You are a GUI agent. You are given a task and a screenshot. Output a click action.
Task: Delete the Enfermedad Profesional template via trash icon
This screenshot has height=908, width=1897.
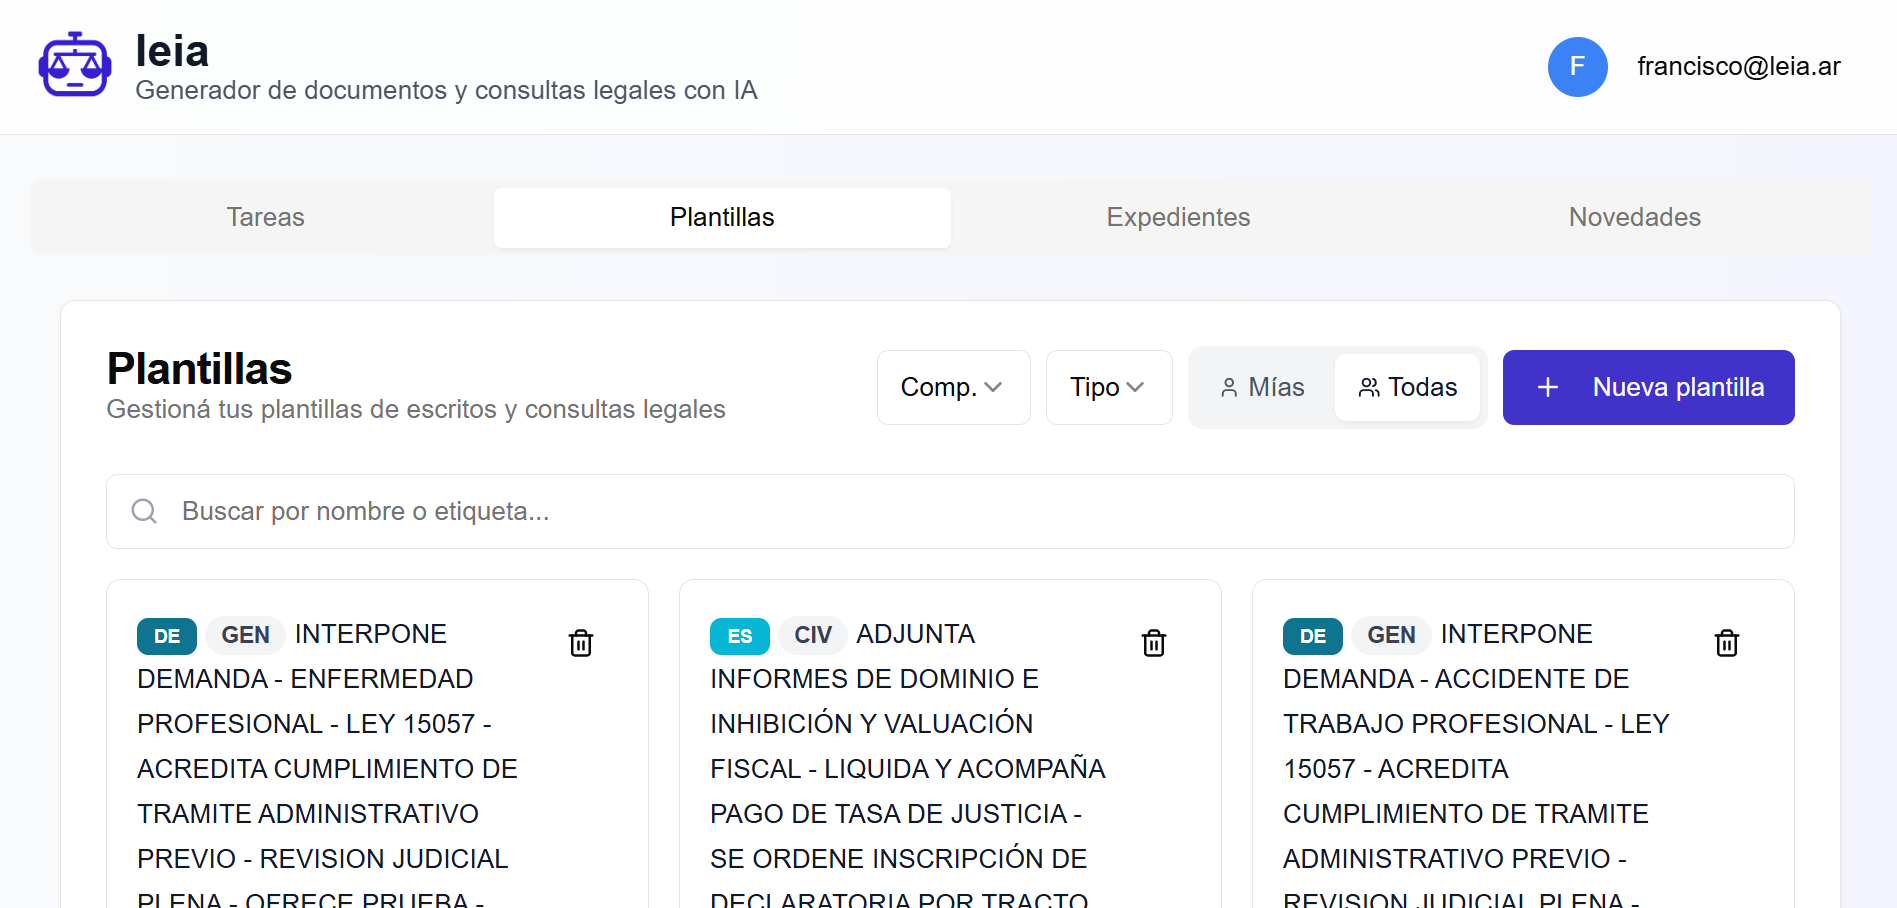tap(581, 643)
